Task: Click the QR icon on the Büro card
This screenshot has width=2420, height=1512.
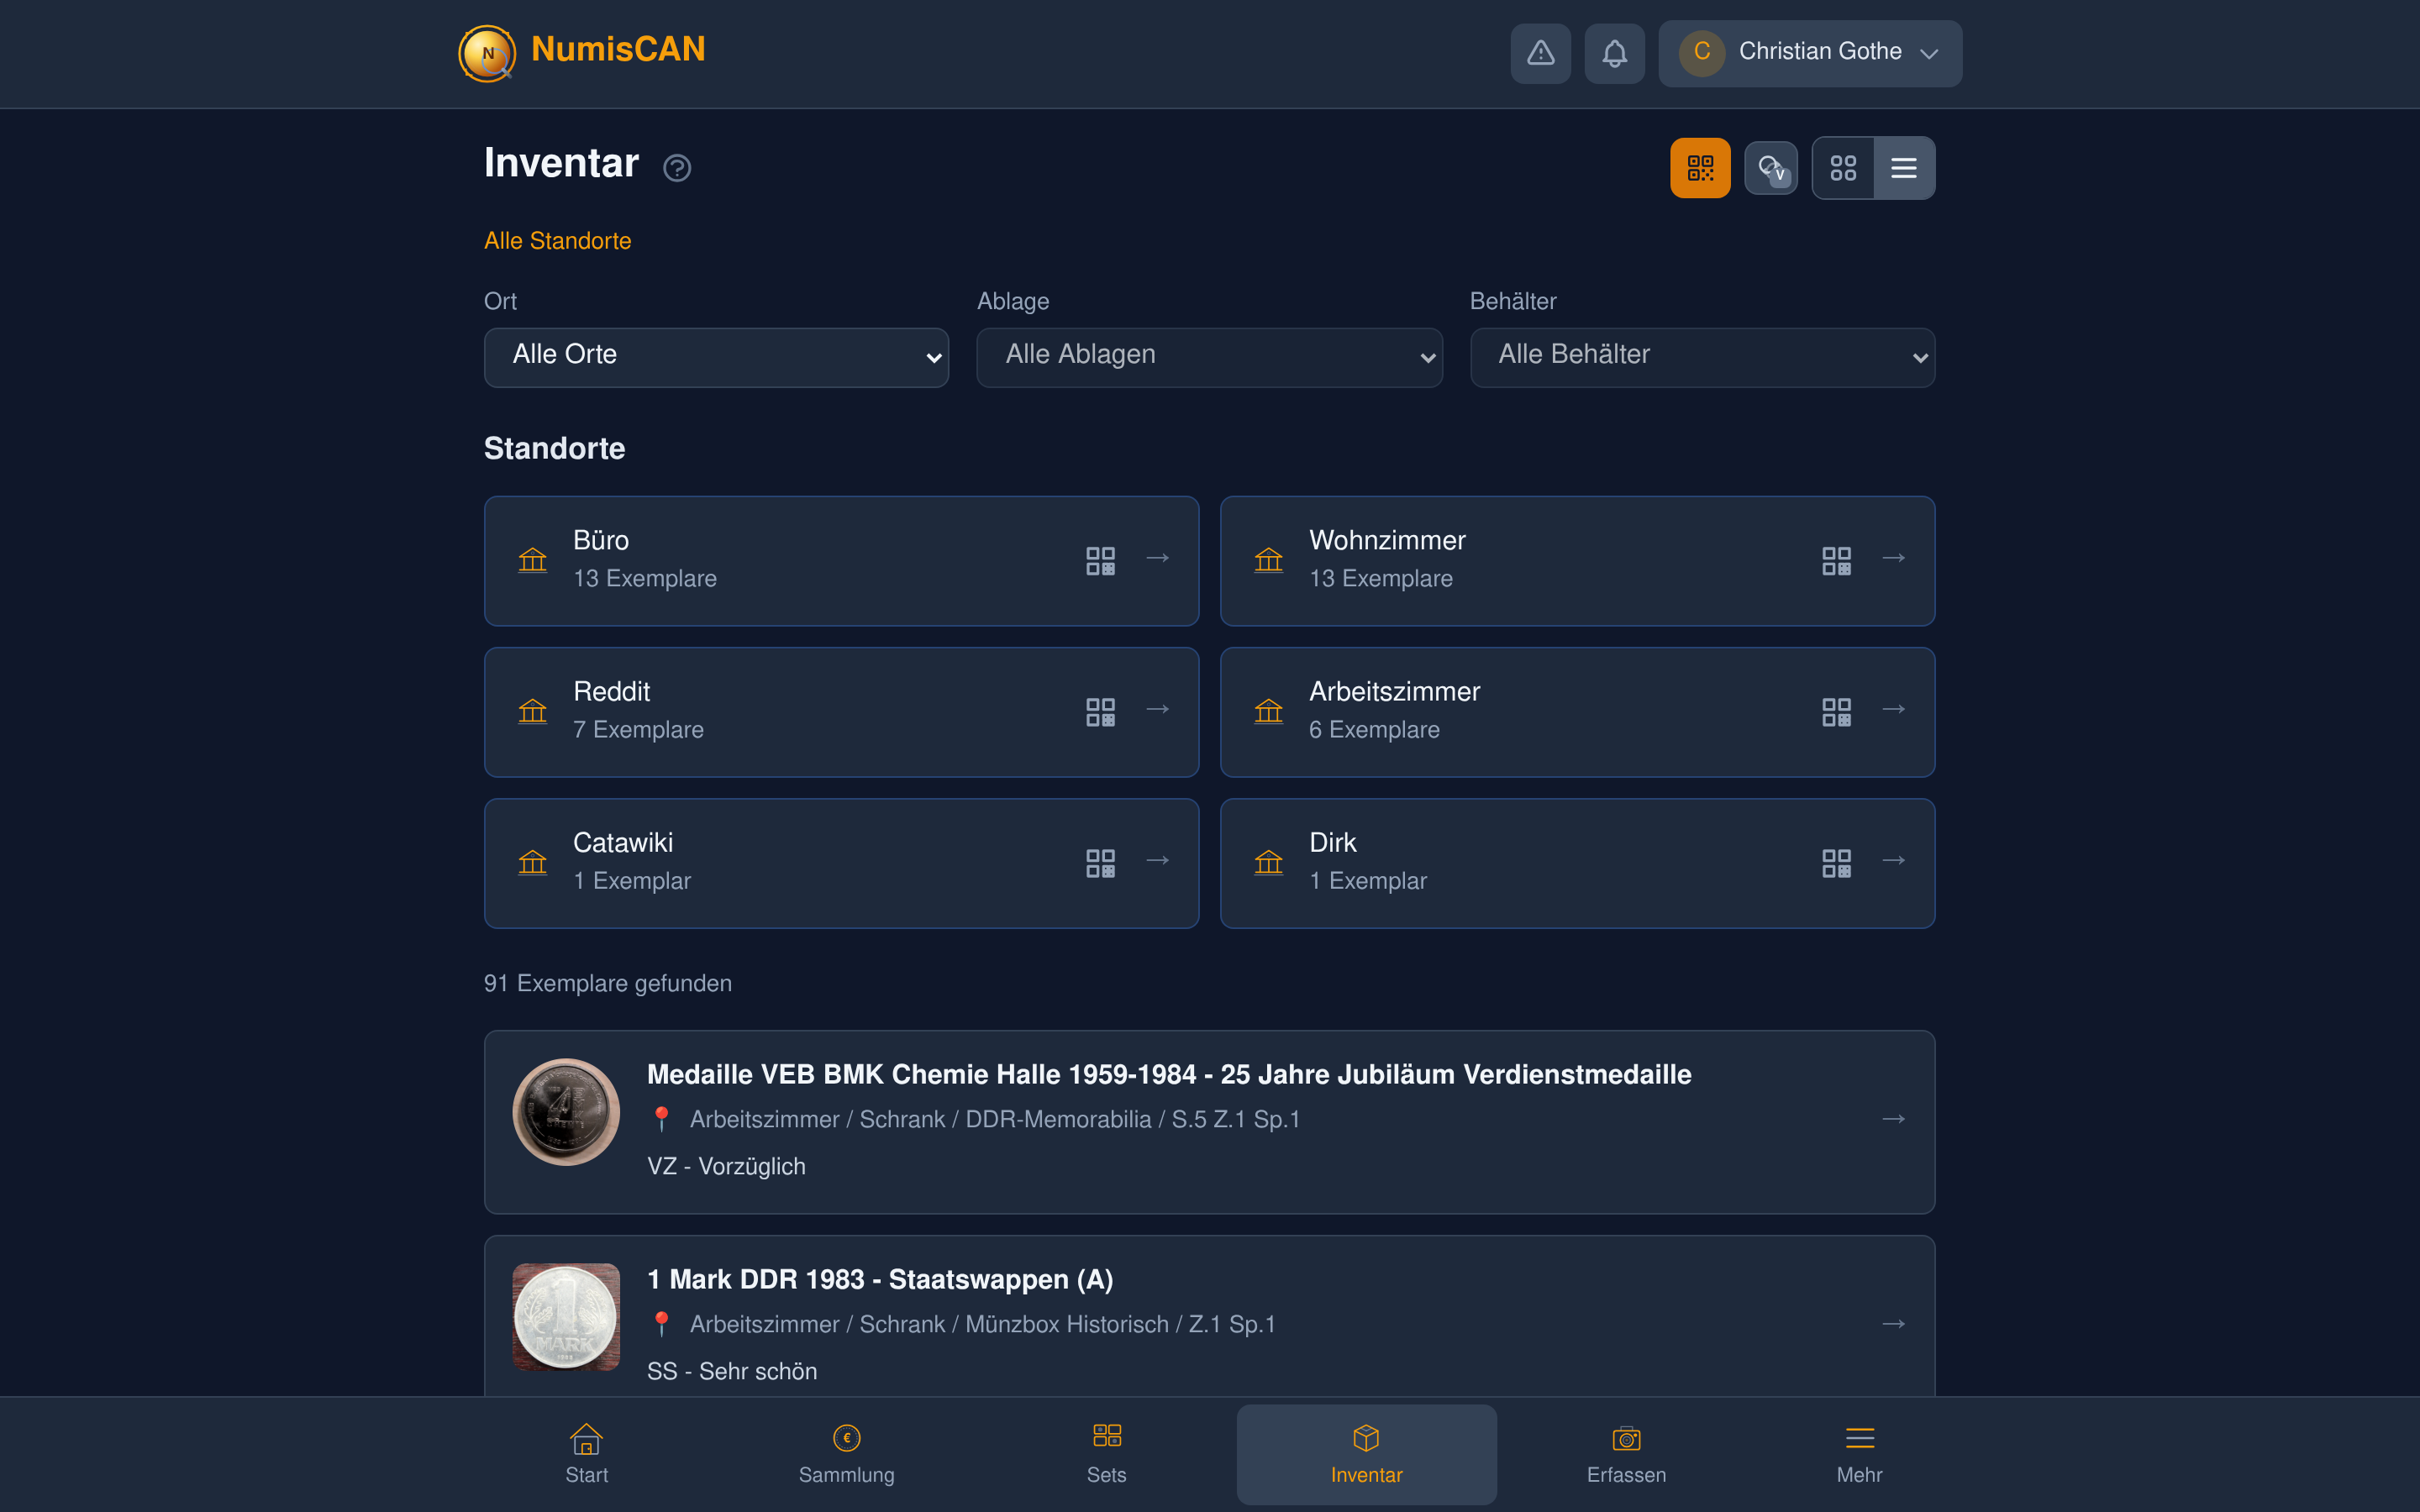Action: 1100,560
